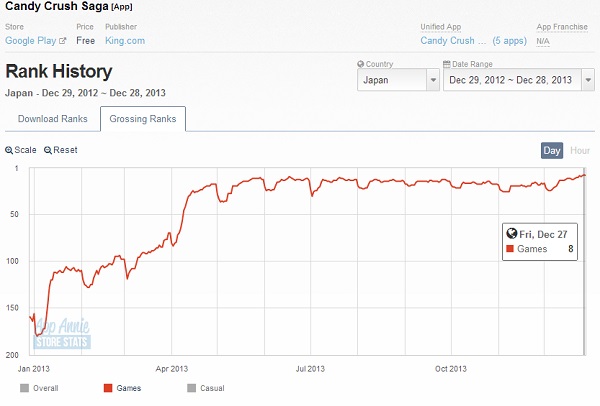Select the Grossing Ranks tab

(x=143, y=119)
